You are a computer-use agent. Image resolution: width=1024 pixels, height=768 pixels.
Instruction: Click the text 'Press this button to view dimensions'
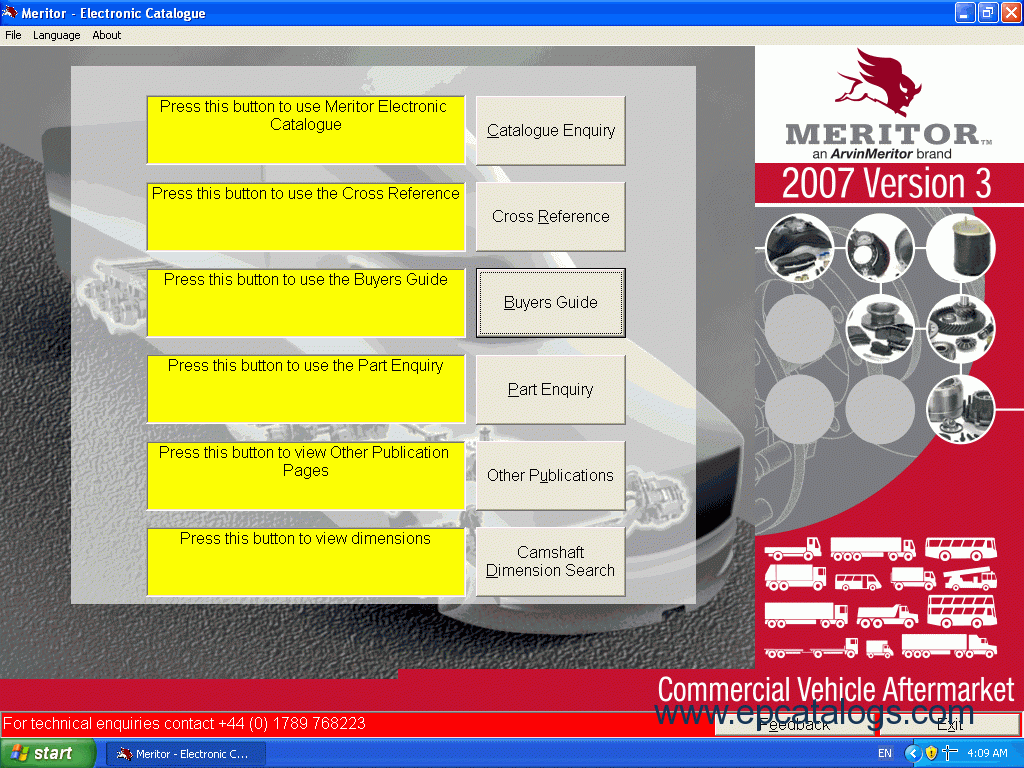[306, 539]
